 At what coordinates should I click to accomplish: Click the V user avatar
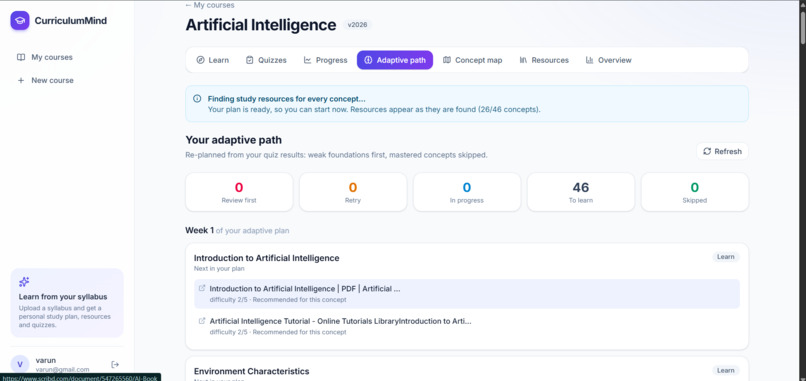pos(20,364)
